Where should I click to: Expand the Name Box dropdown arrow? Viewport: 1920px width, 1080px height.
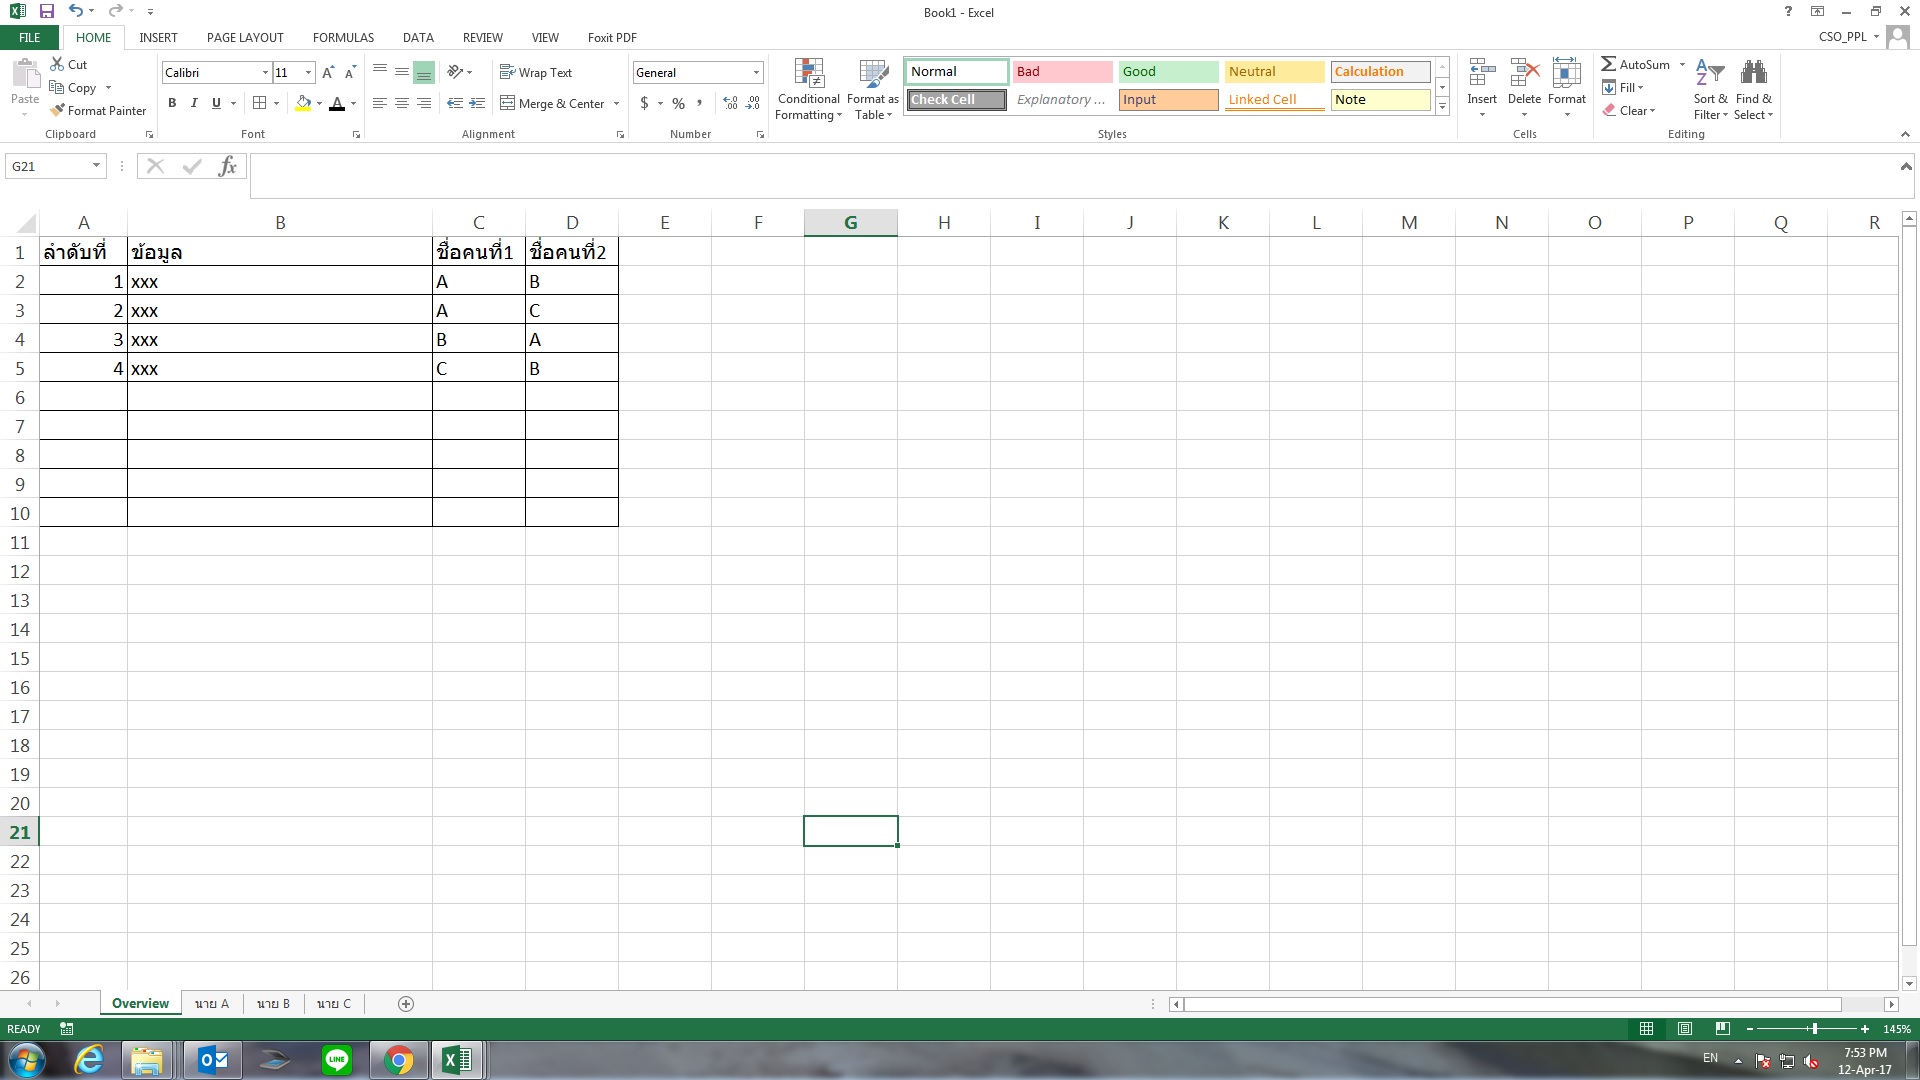tap(96, 166)
